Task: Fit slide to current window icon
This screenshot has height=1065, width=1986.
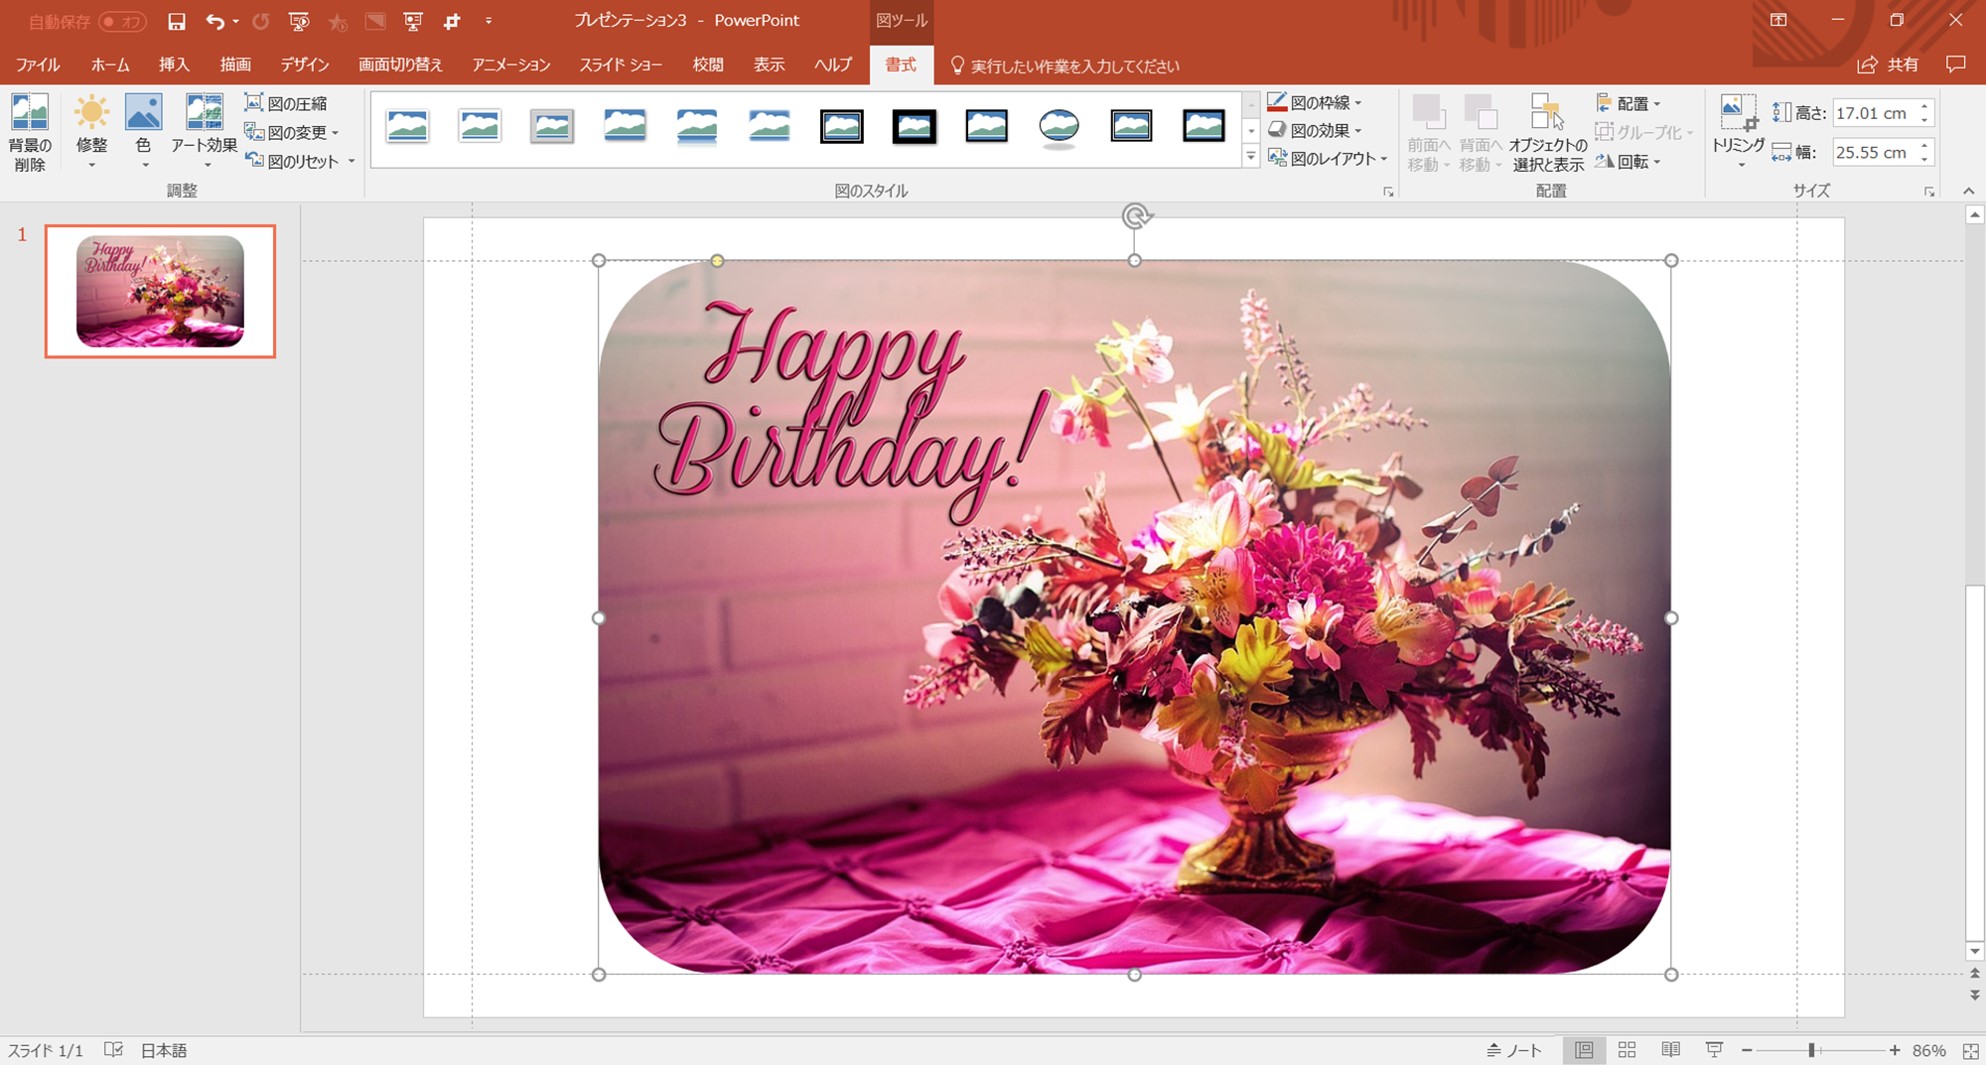Action: [x=1971, y=1050]
